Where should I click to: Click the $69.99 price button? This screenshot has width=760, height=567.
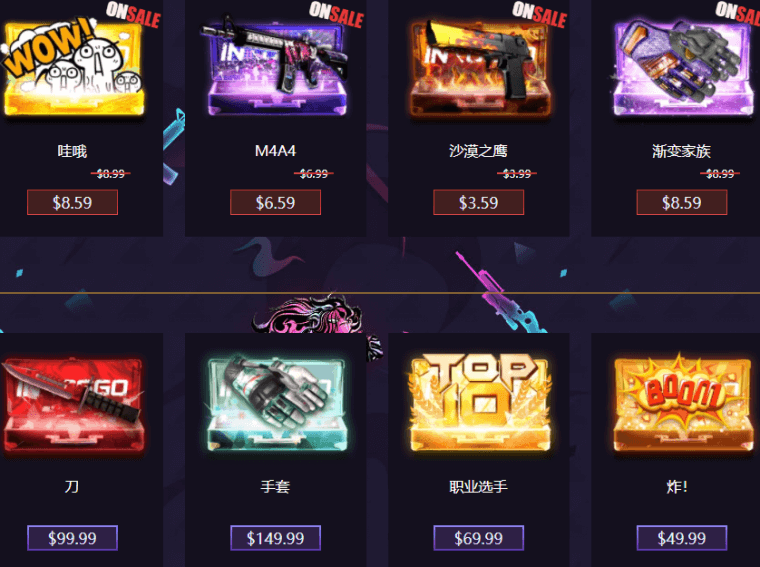[x=478, y=538]
